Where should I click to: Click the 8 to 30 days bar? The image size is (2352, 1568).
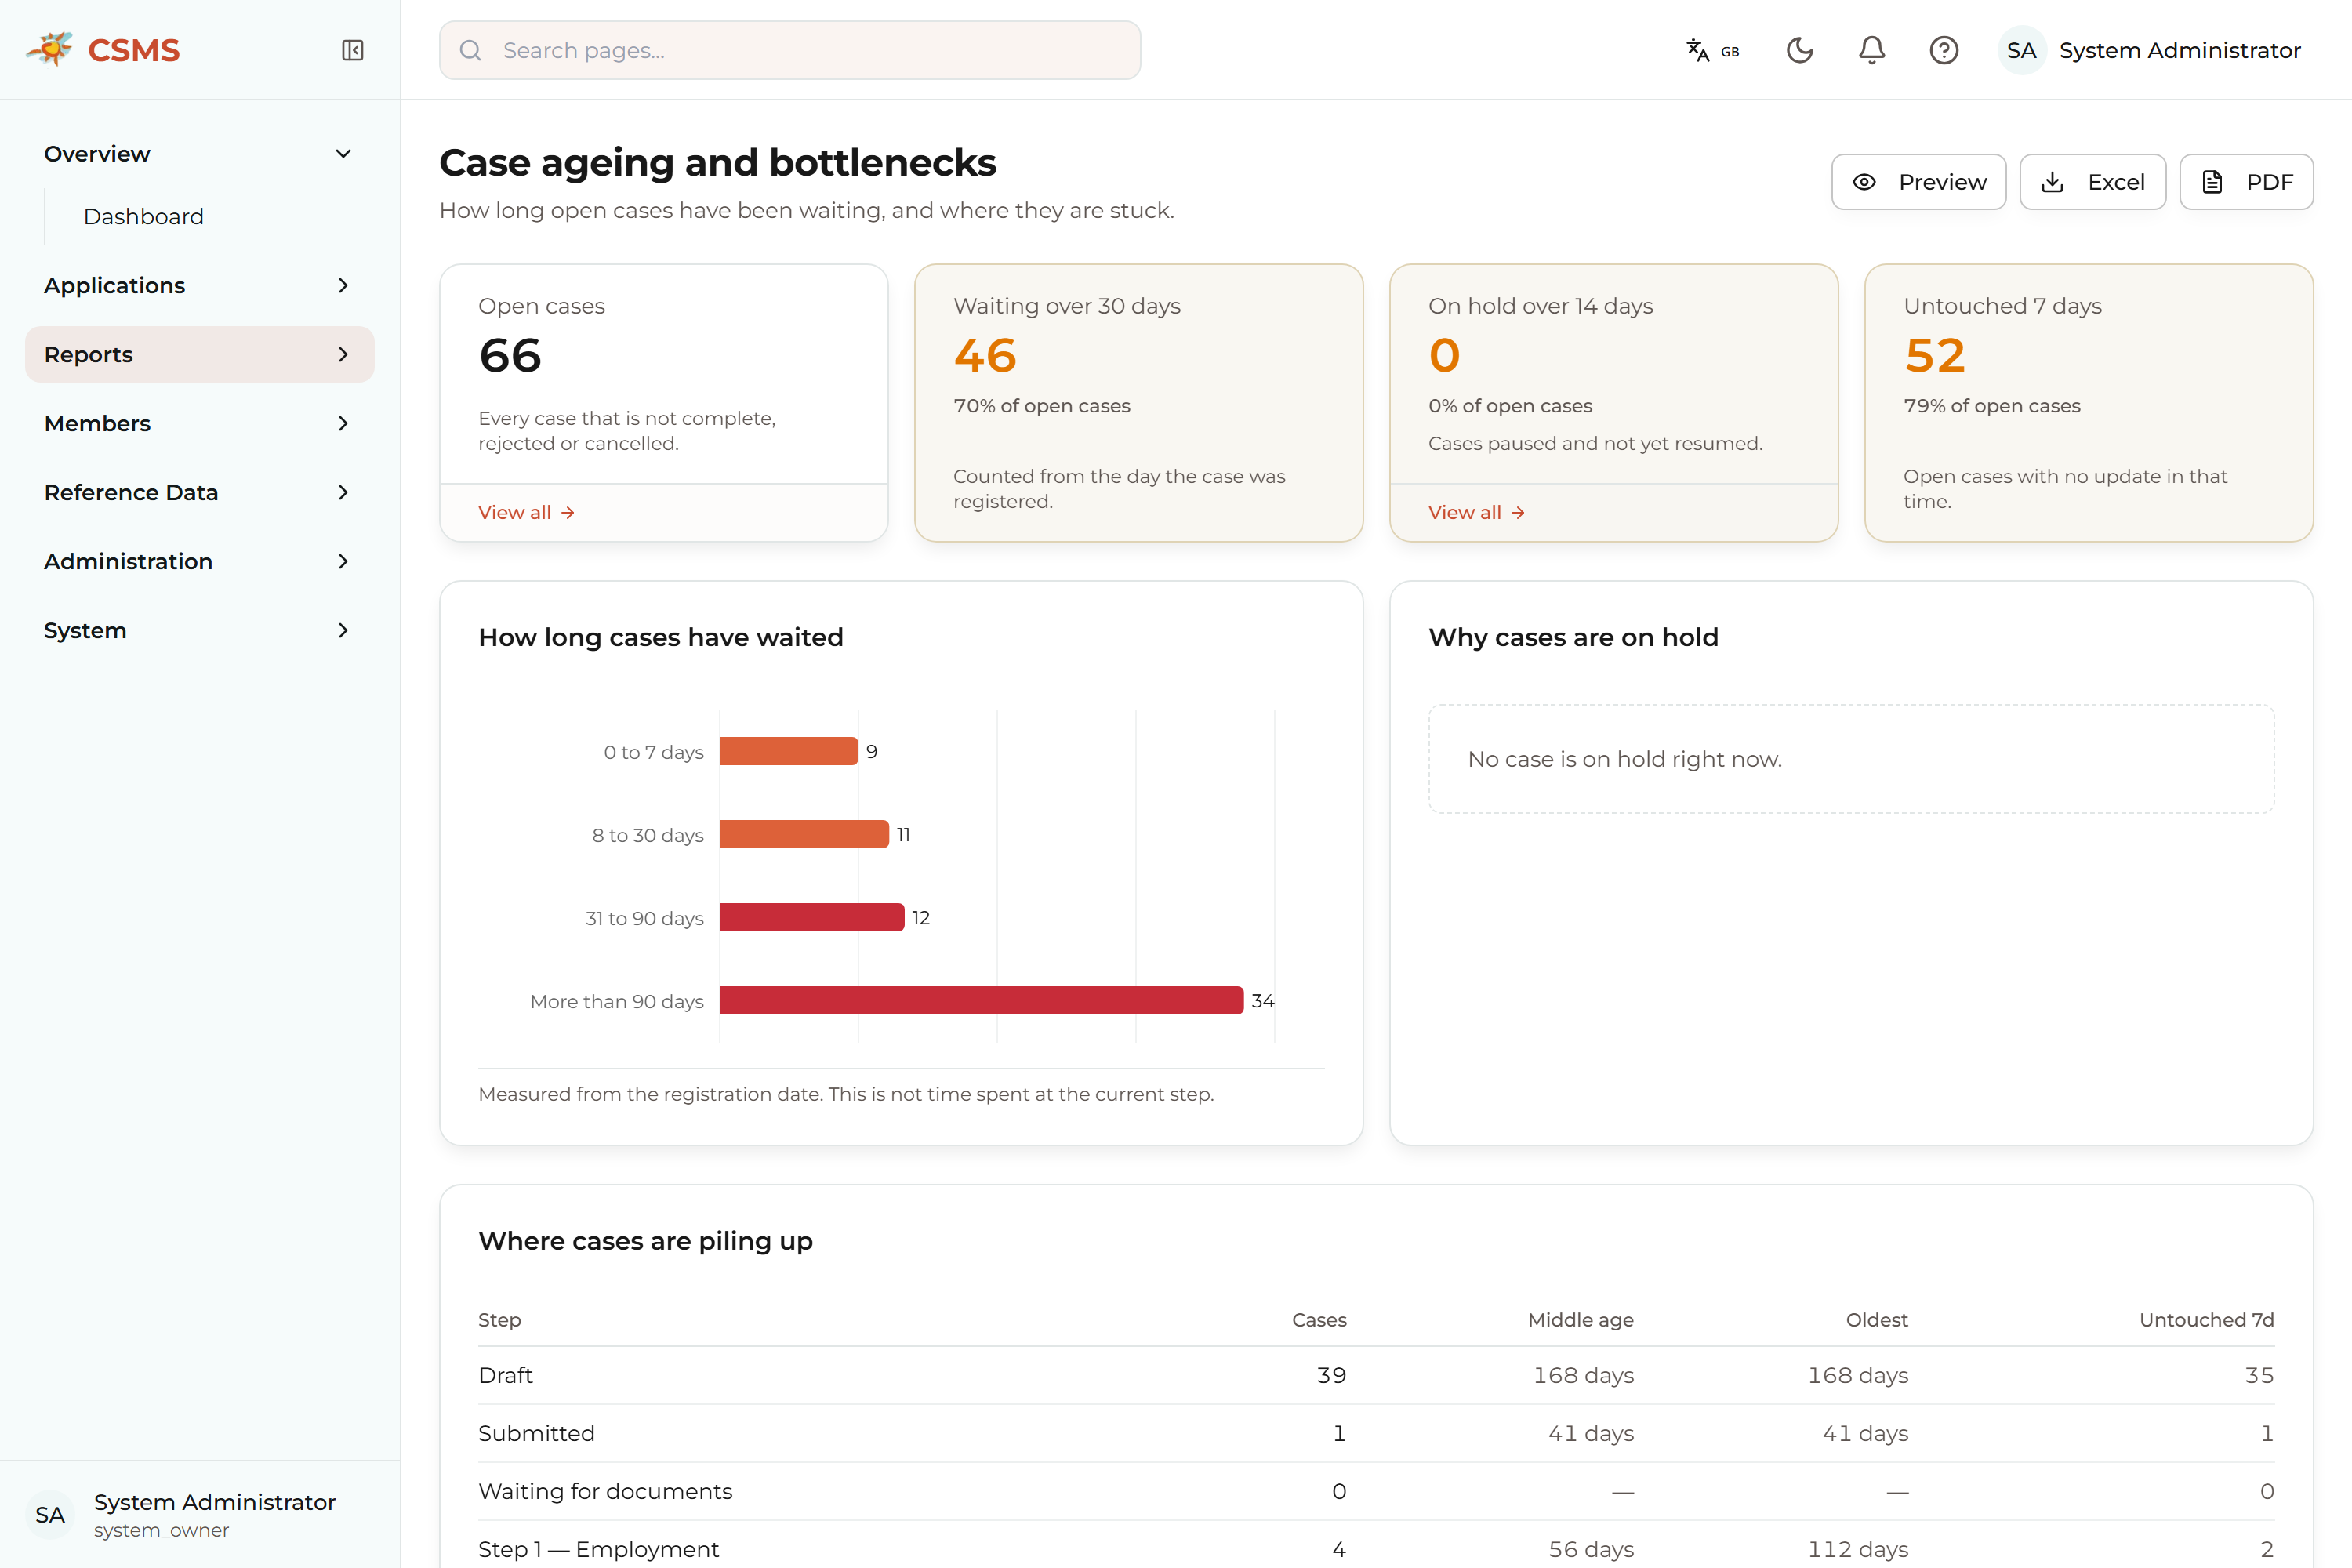point(804,834)
